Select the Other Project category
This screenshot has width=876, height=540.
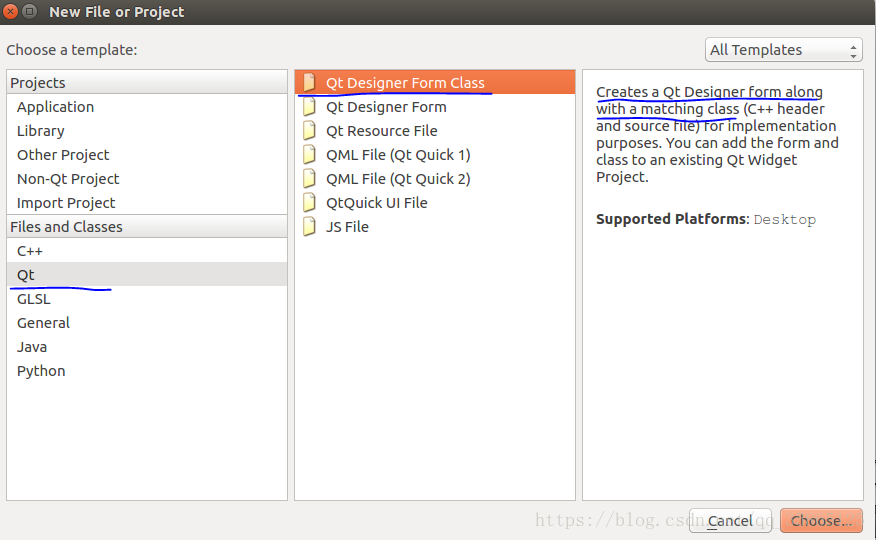(x=147, y=155)
